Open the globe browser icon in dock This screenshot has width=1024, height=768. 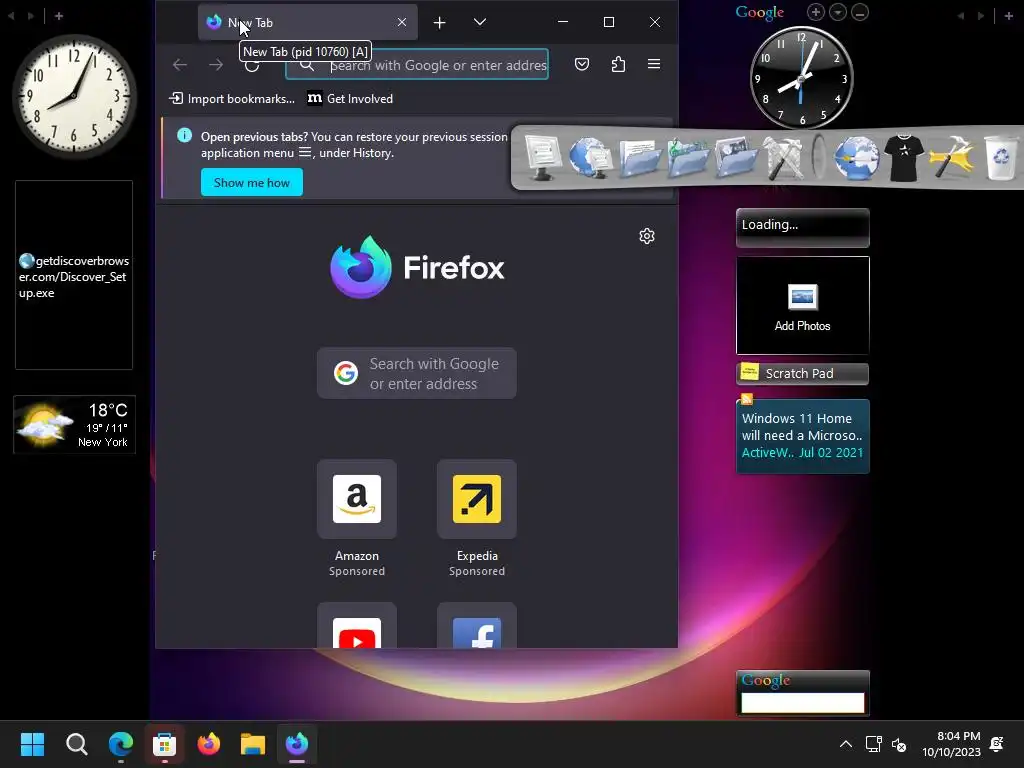coord(856,157)
